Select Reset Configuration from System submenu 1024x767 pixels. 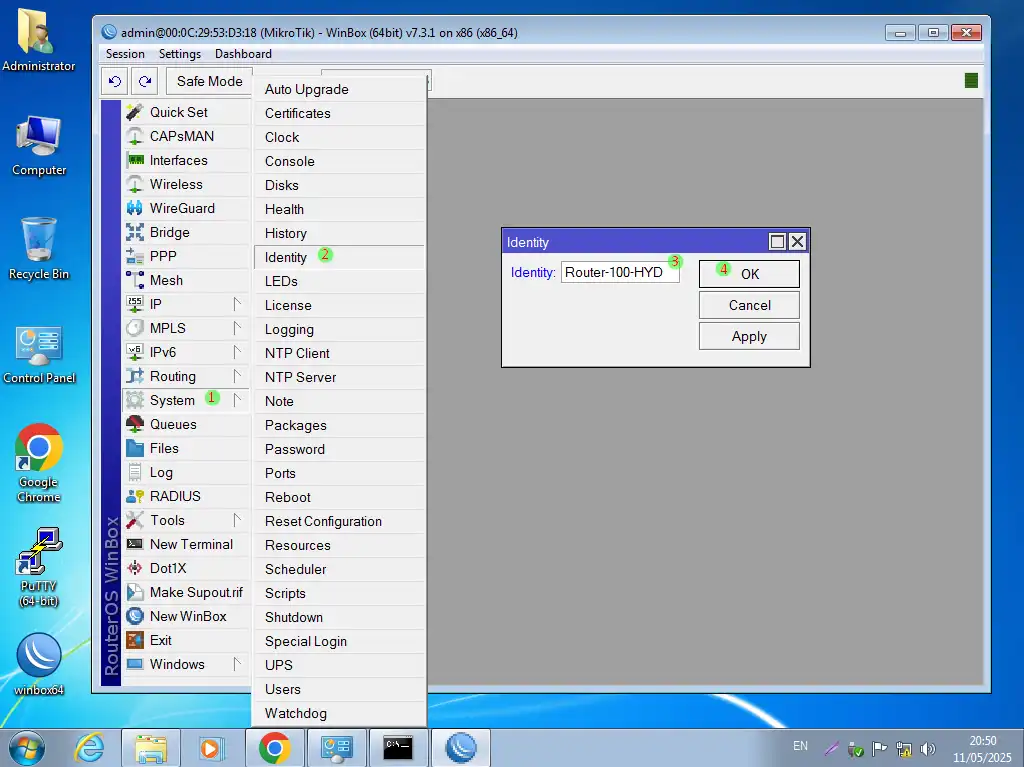pyautogui.click(x=323, y=521)
